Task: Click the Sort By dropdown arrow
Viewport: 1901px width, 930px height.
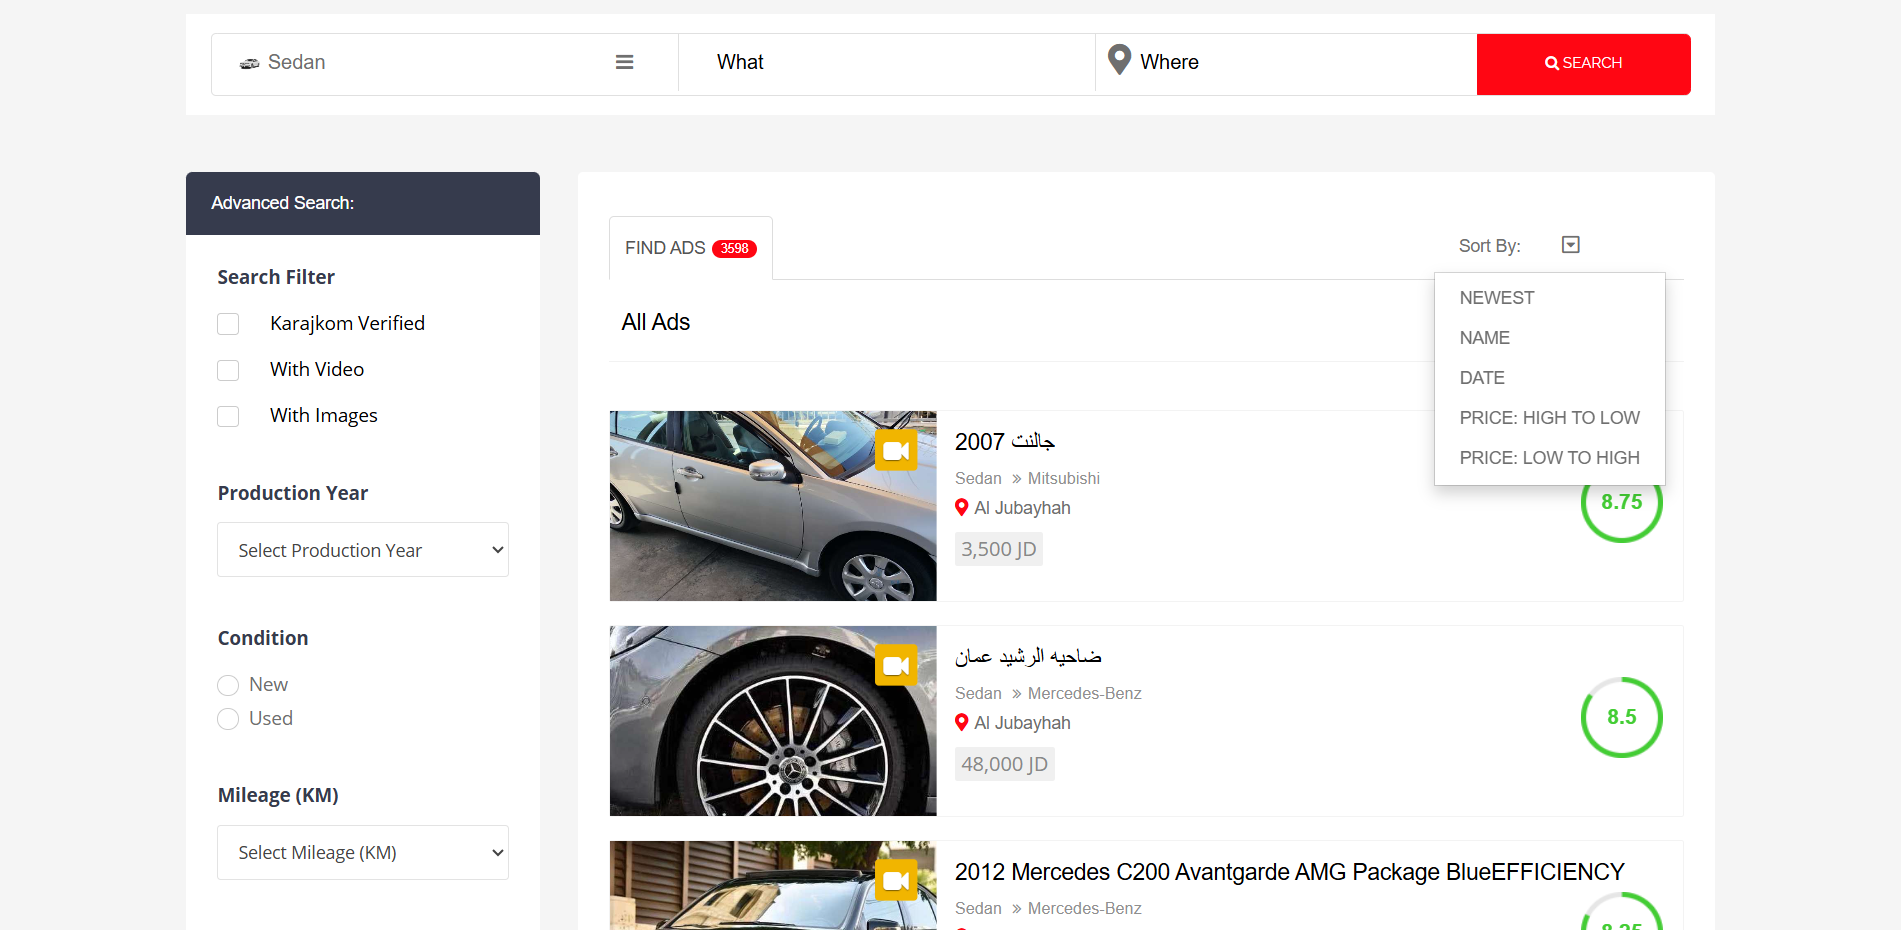Action: click(1570, 244)
